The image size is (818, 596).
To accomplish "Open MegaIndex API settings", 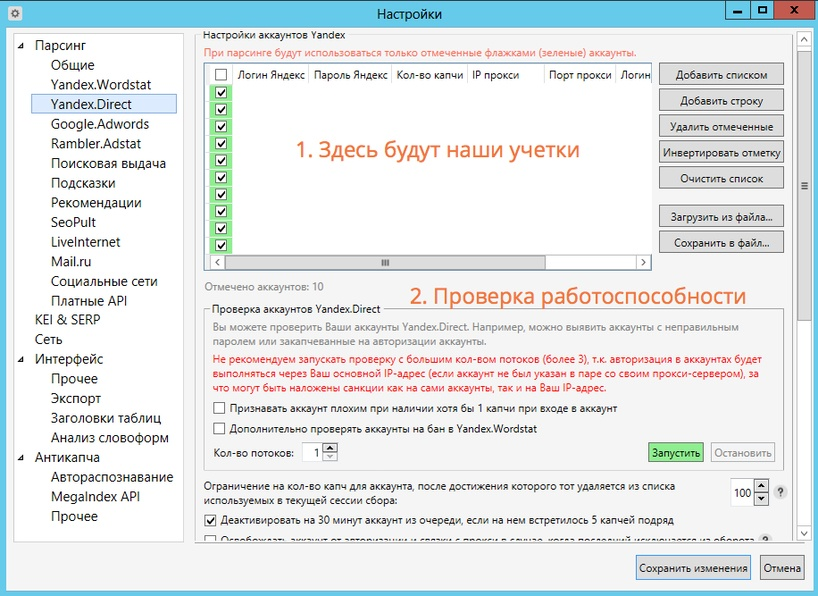I will click(95, 497).
